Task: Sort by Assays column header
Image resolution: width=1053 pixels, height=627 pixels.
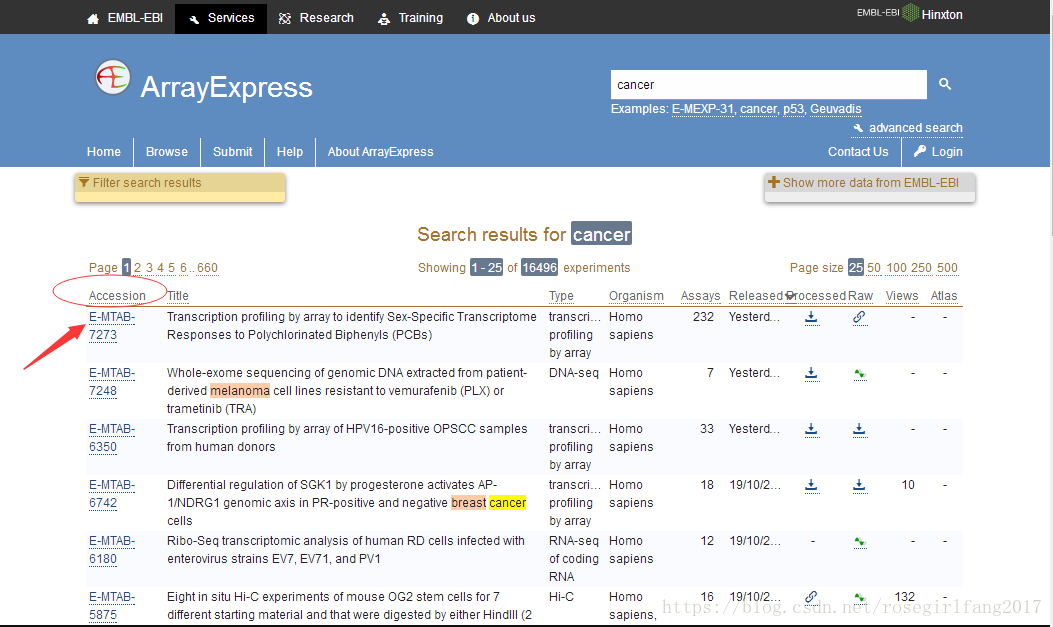Action: coord(700,295)
